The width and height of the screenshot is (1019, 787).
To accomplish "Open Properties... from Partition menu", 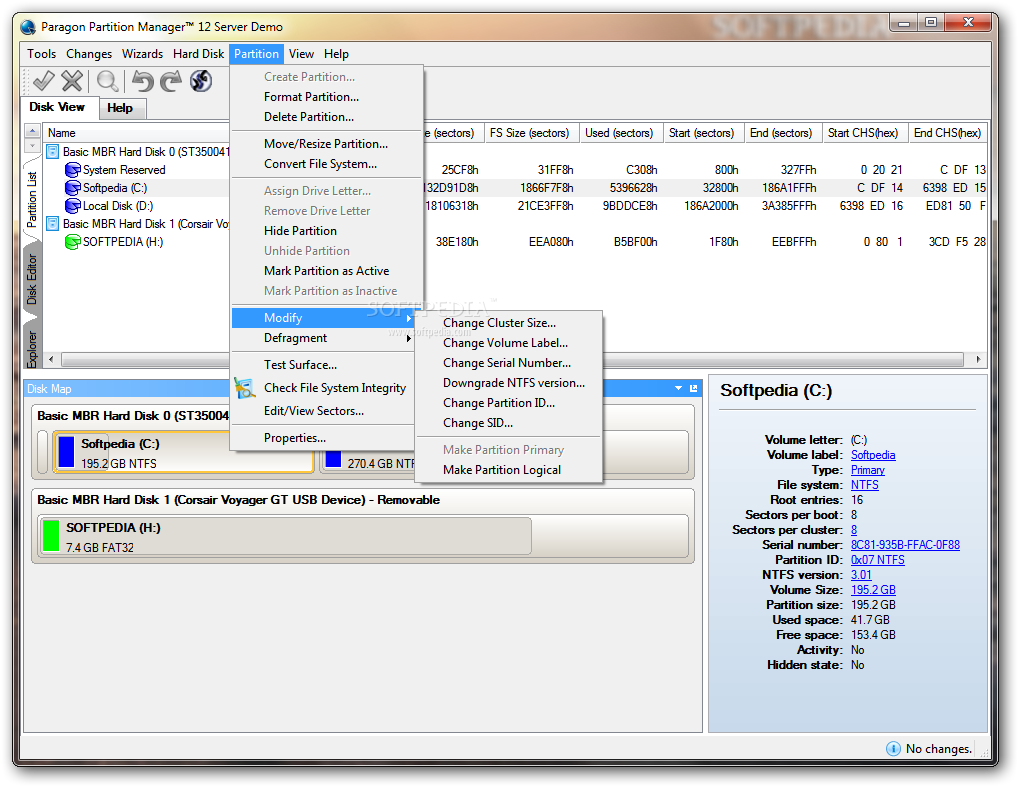I will pos(323,438).
